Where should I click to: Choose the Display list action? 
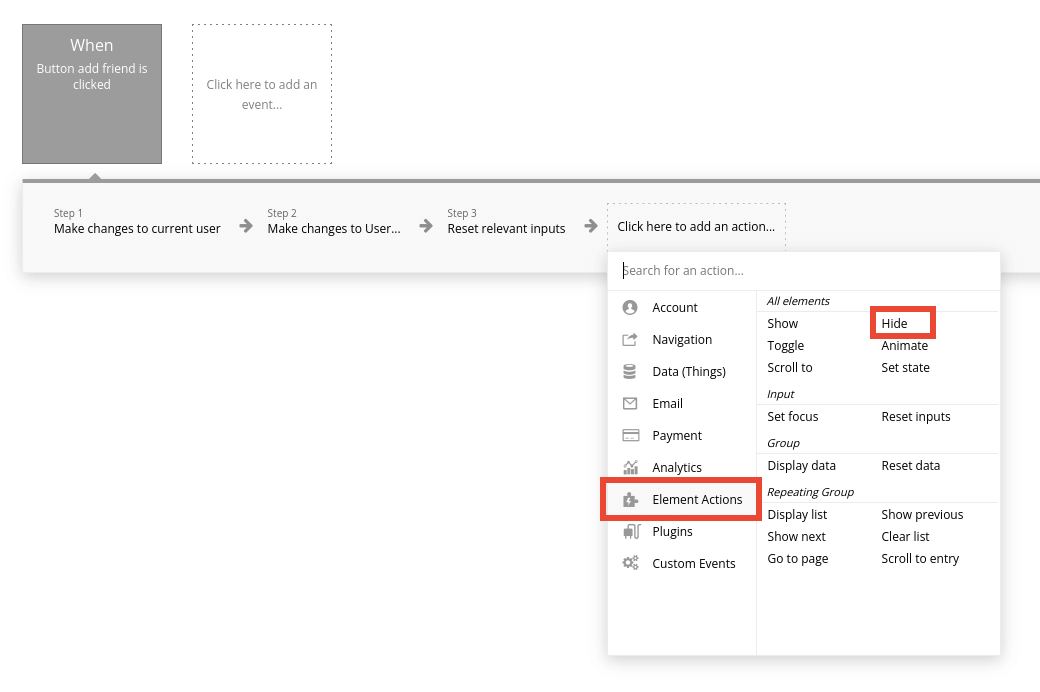point(797,515)
